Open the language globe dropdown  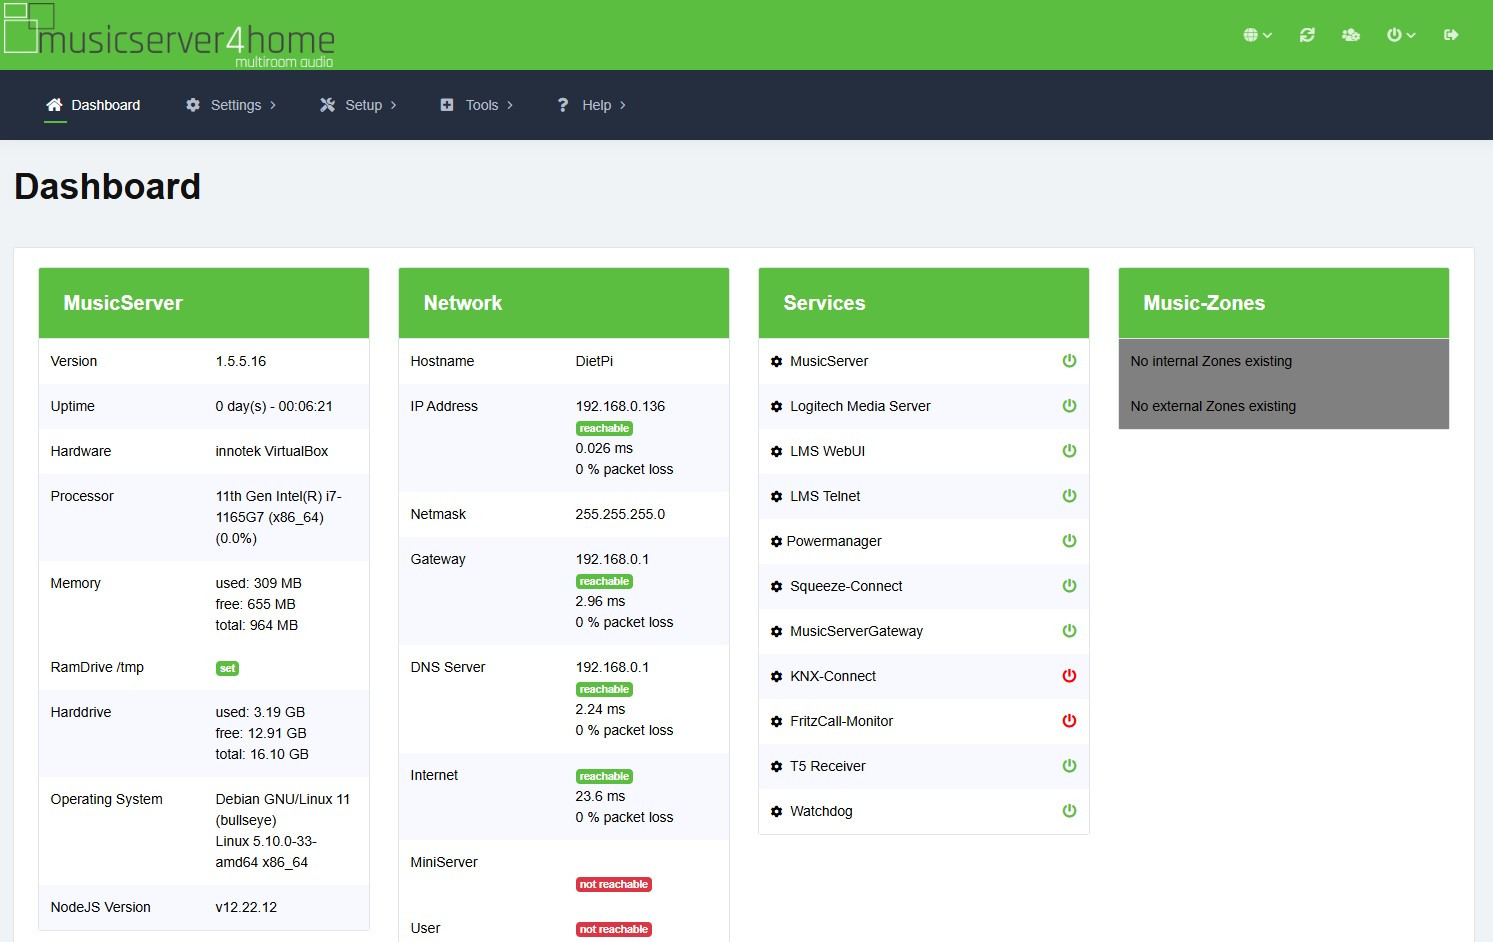tap(1257, 35)
